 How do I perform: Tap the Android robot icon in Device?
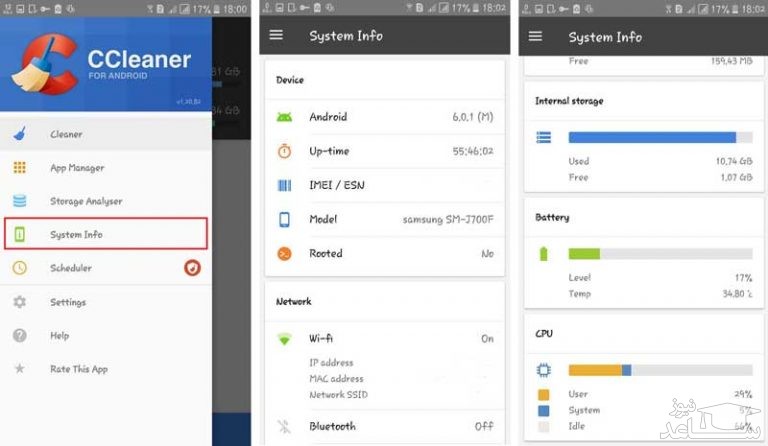point(284,117)
